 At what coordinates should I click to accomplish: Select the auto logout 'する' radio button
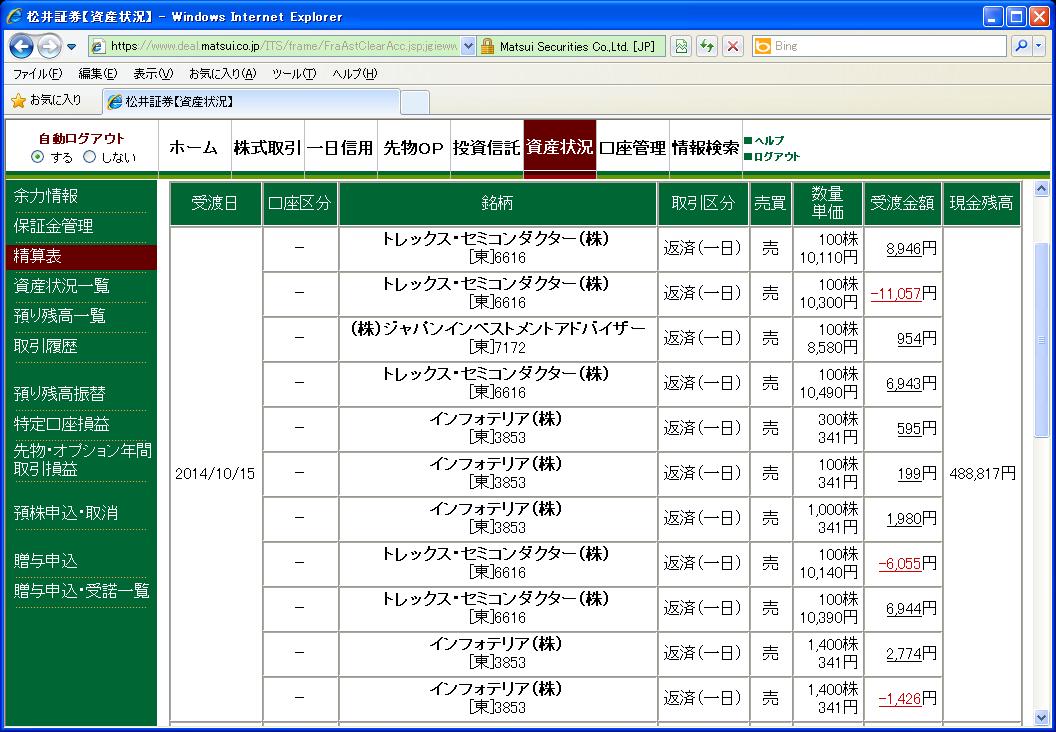point(38,157)
